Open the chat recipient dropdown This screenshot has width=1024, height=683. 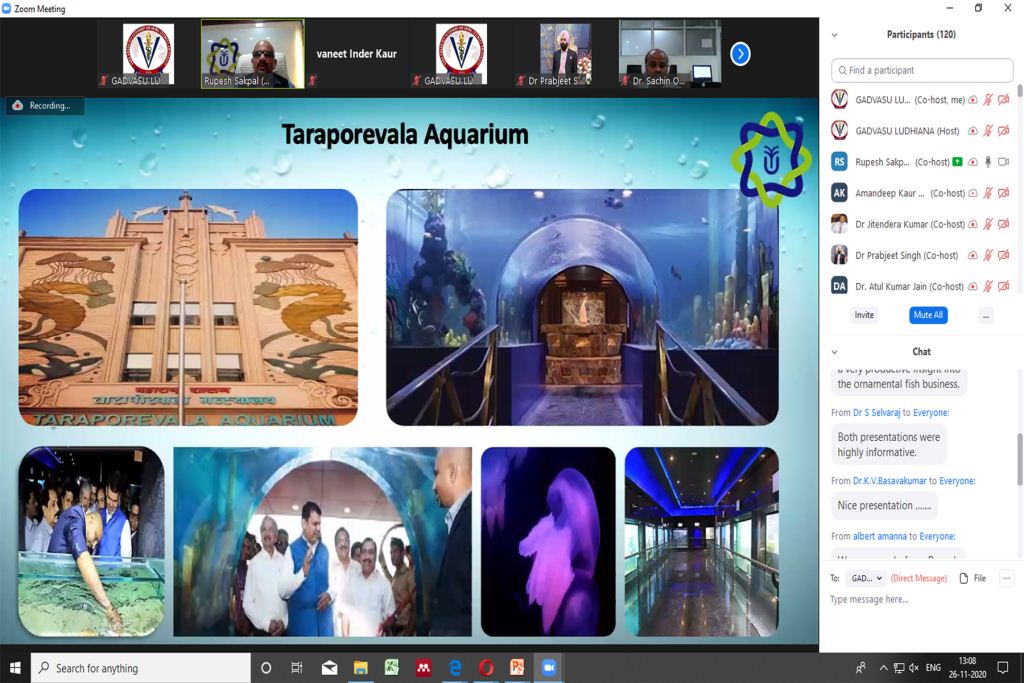[866, 578]
